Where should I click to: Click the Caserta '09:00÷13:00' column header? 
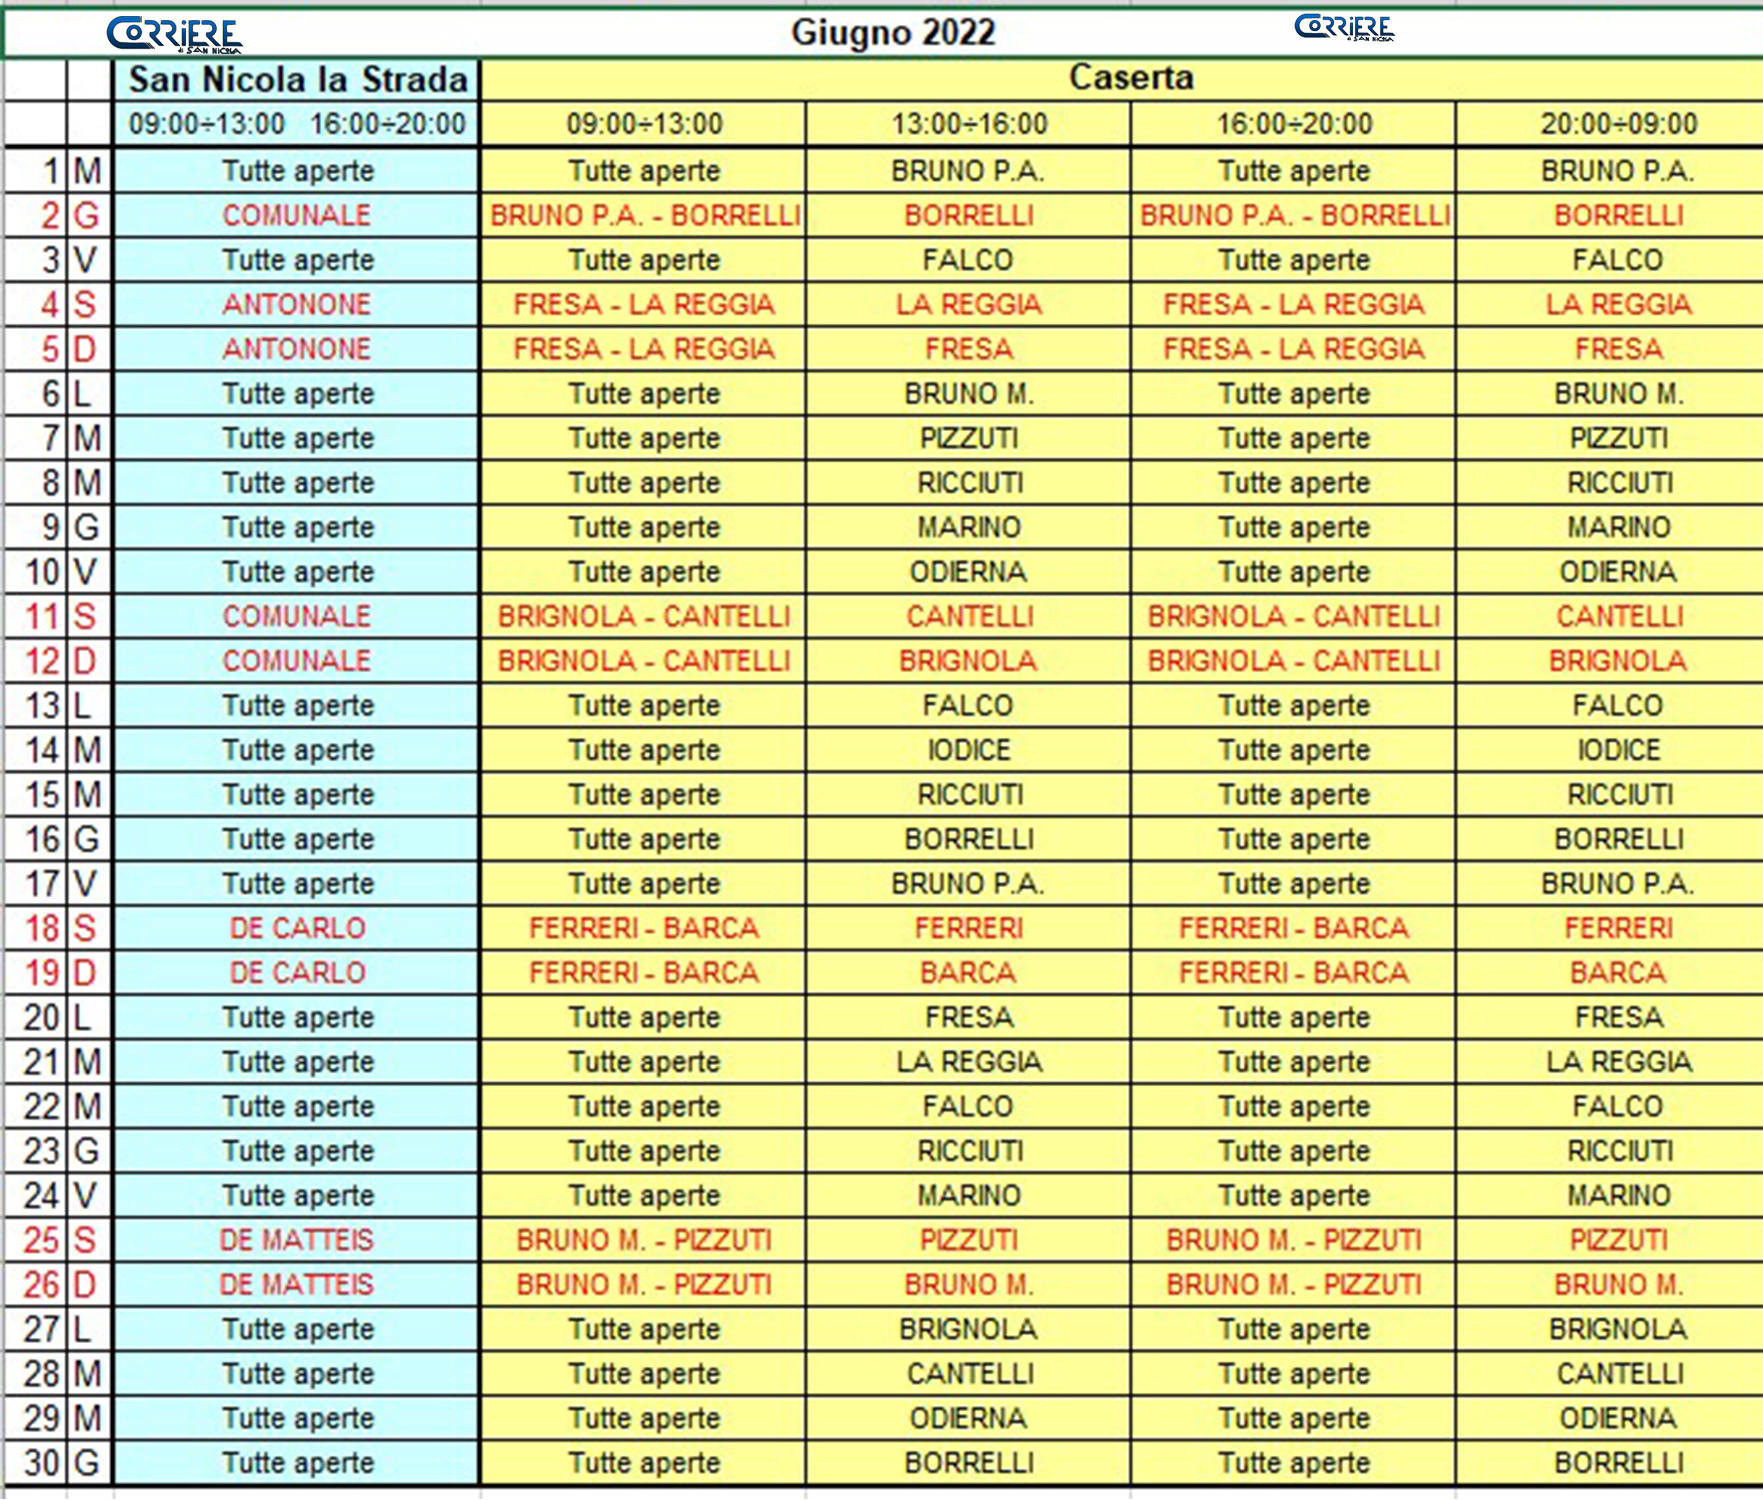click(x=644, y=124)
